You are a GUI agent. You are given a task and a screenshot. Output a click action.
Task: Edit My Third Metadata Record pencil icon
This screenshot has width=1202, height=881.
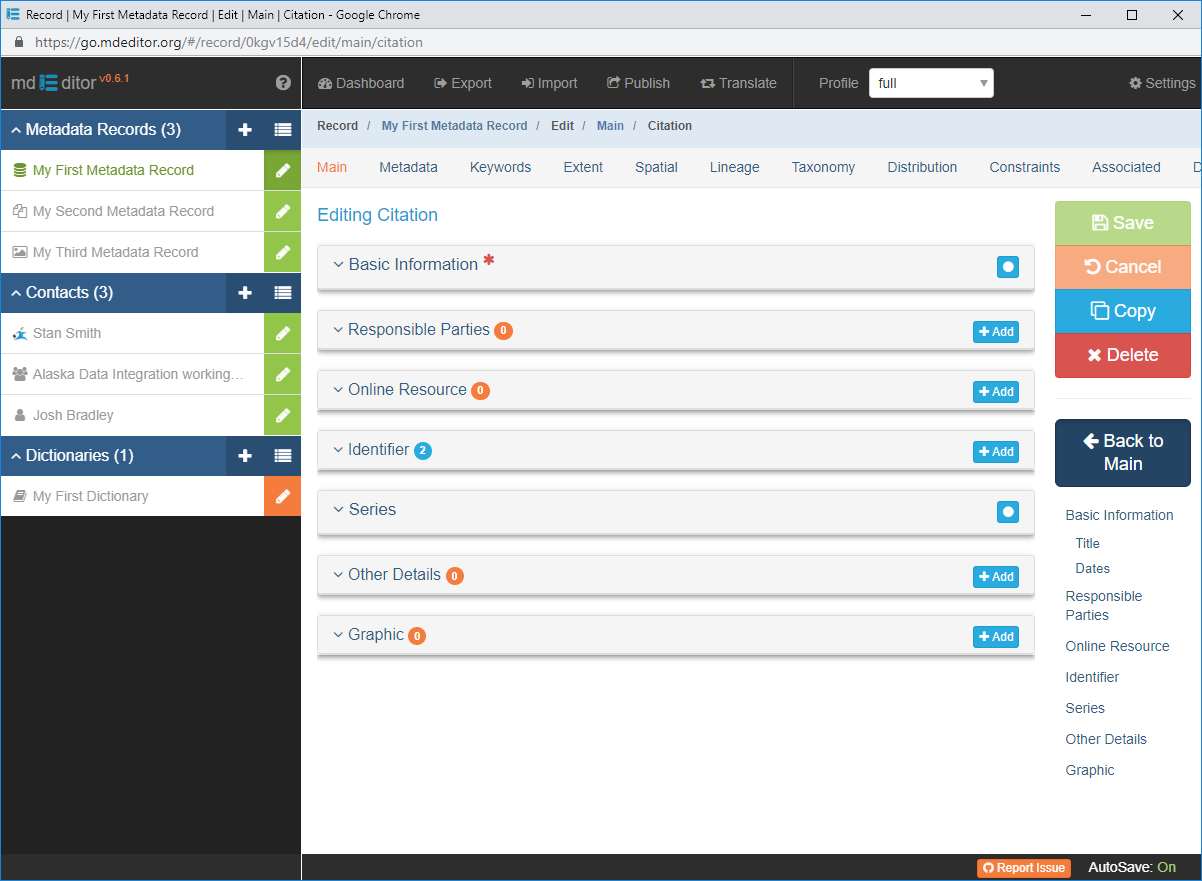(283, 252)
